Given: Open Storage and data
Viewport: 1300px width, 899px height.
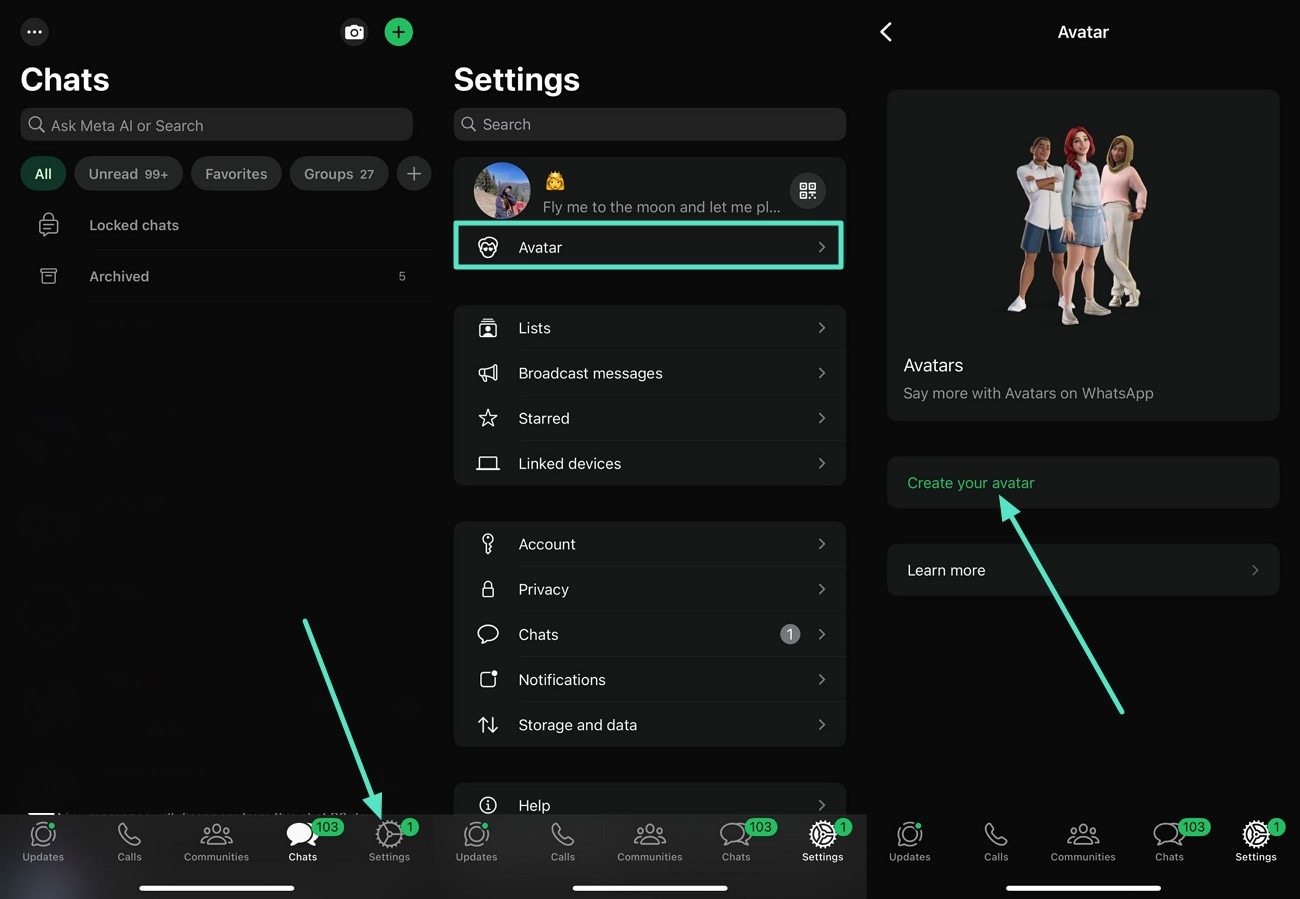Looking at the screenshot, I should pyautogui.click(x=650, y=724).
